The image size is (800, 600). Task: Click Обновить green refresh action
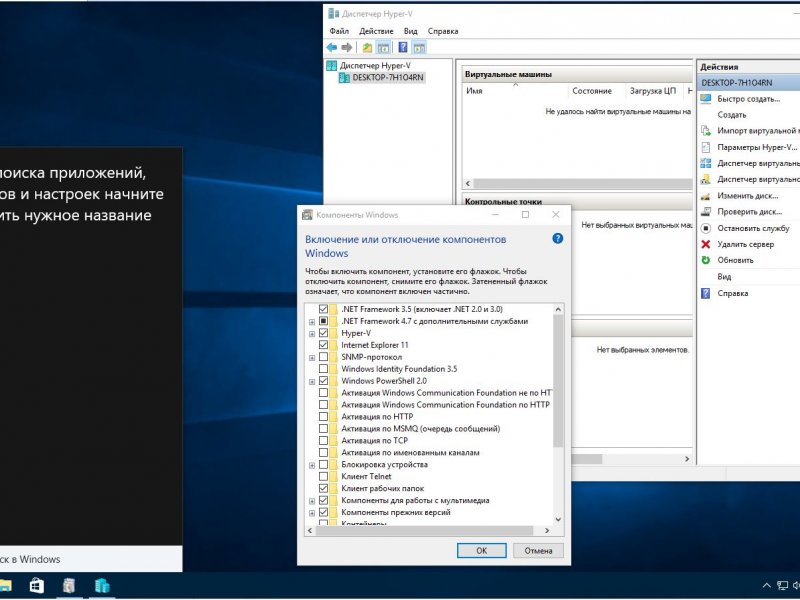click(x=706, y=260)
